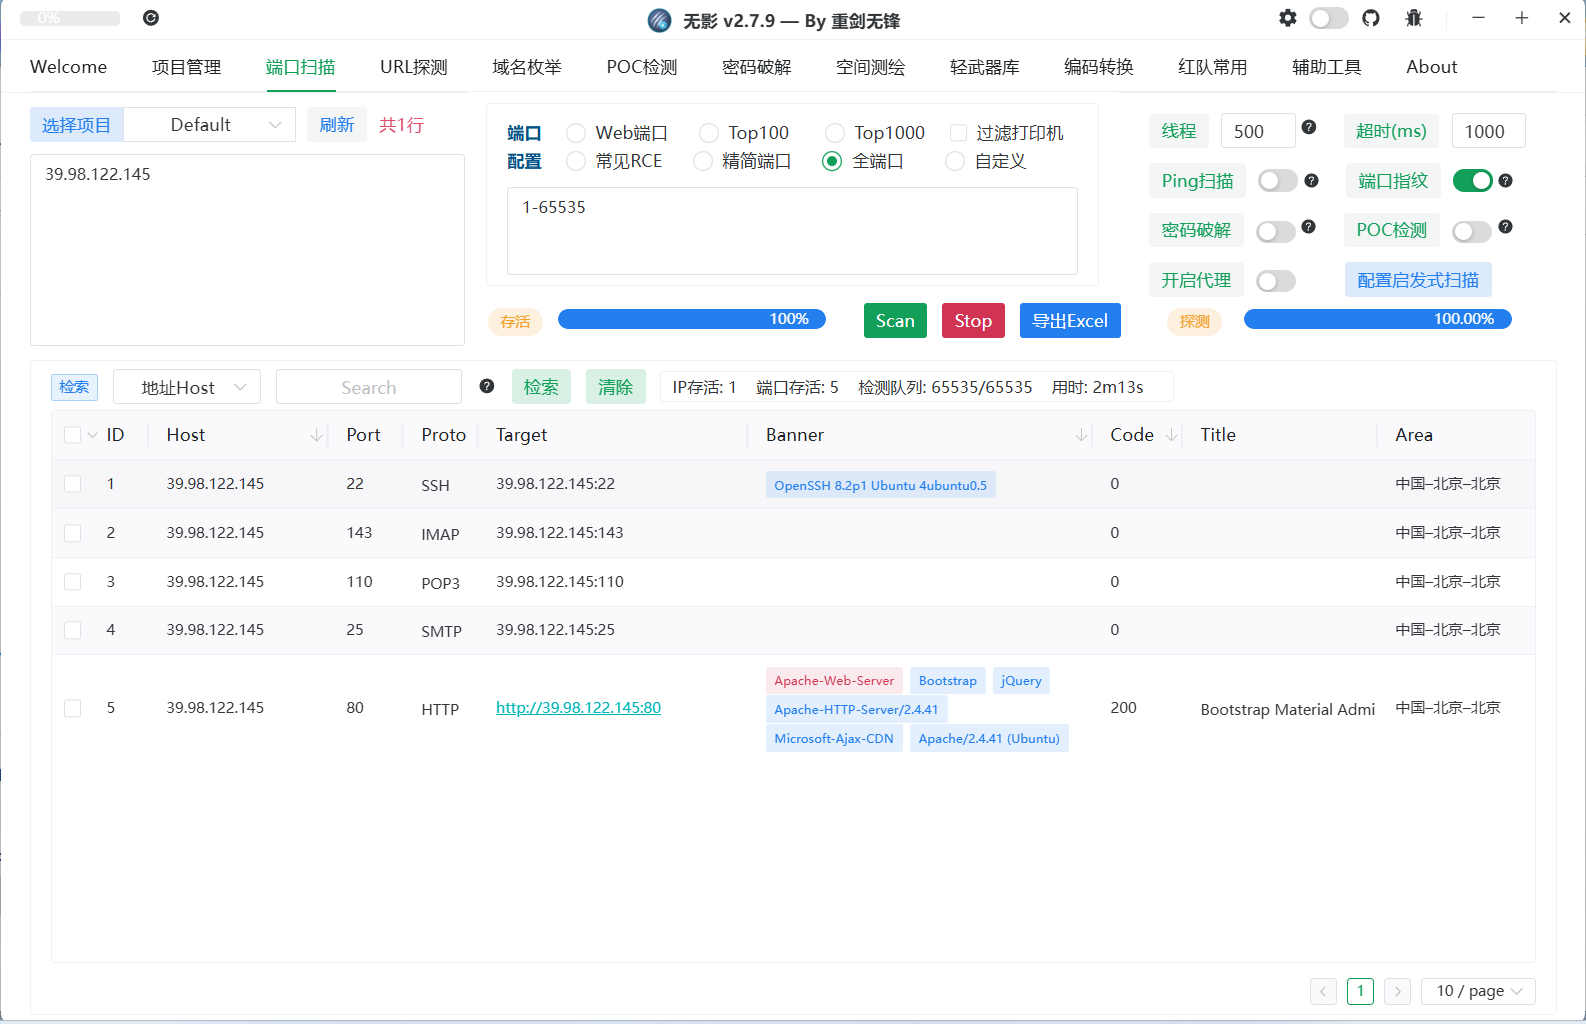Click the help icon beside POC检测 switch

point(1506,227)
